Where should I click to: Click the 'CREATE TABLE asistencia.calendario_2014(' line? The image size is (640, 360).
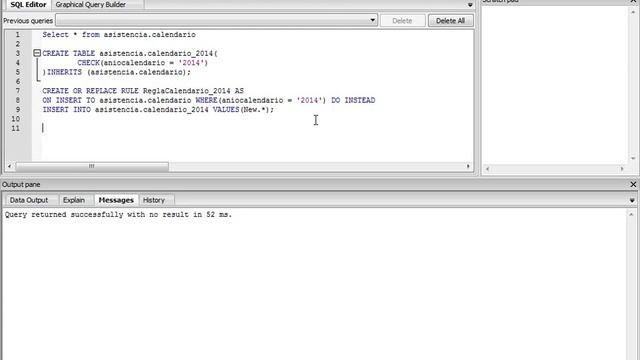click(x=130, y=53)
